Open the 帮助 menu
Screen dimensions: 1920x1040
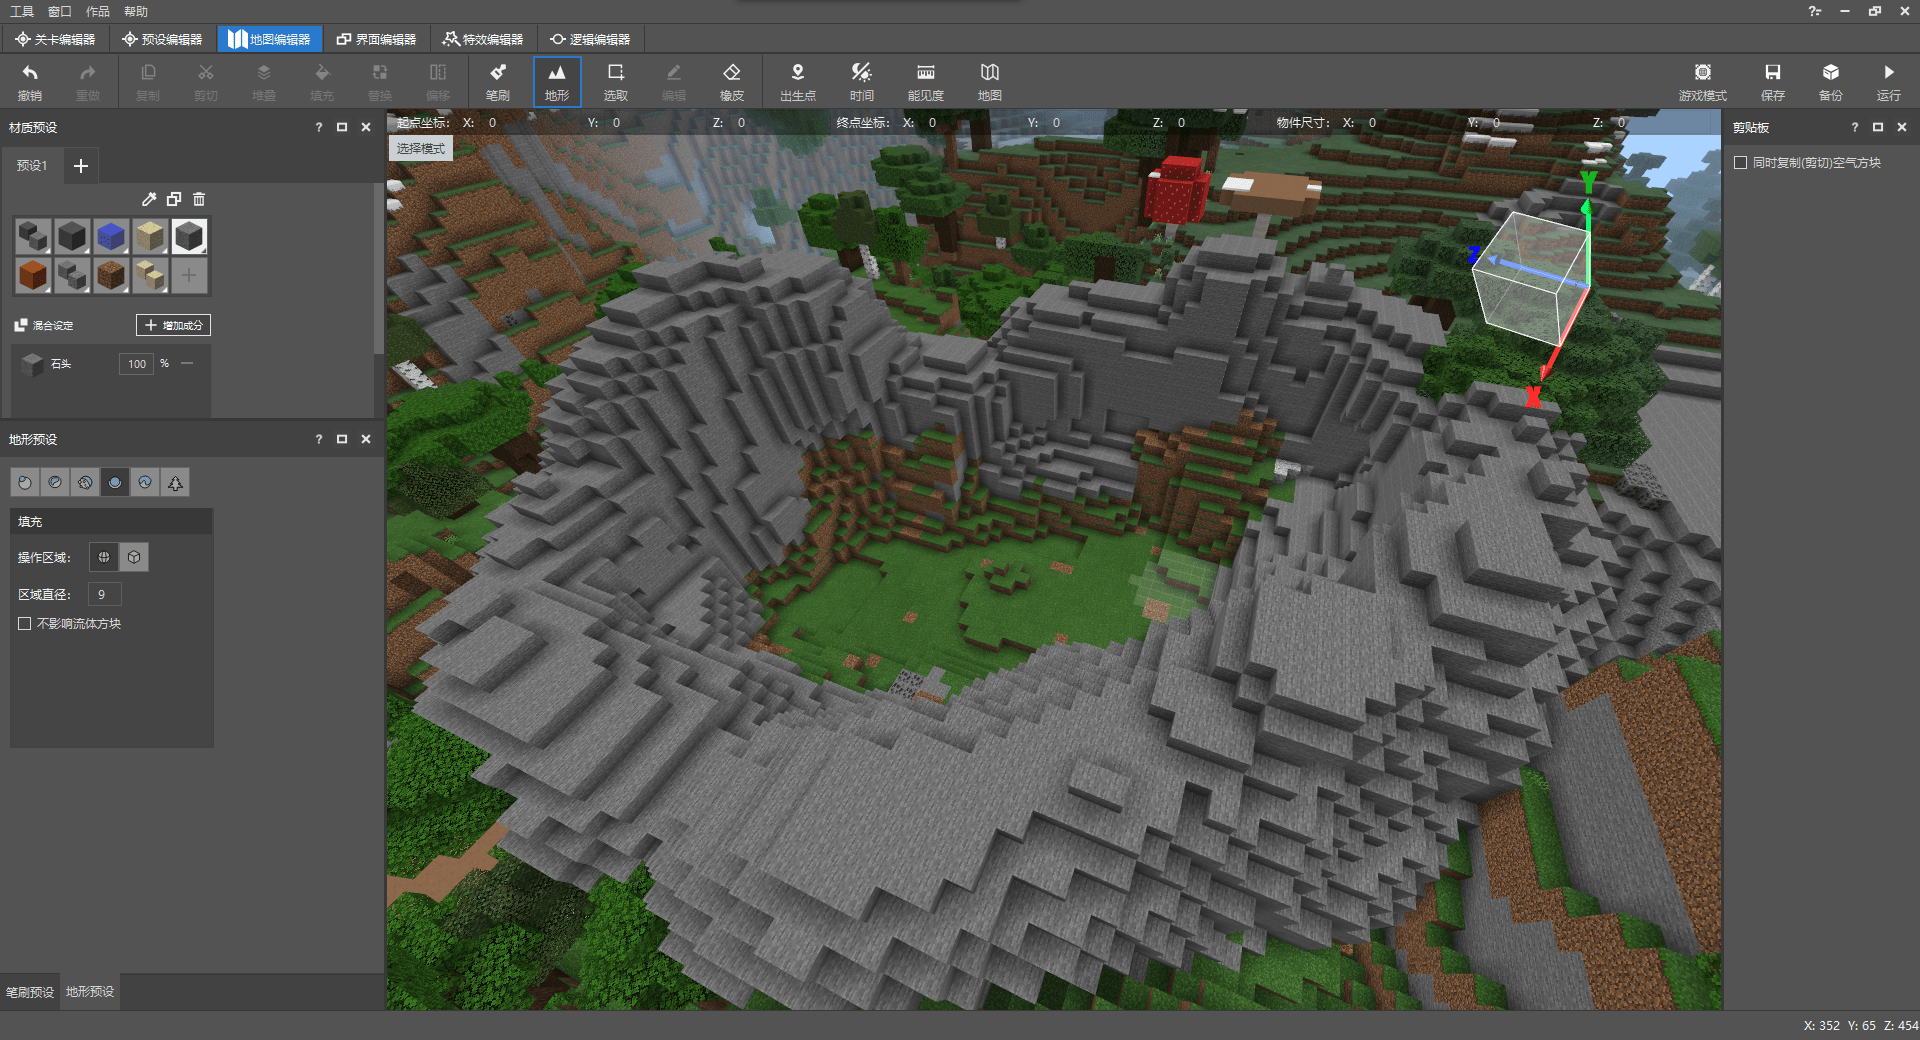pyautogui.click(x=136, y=11)
